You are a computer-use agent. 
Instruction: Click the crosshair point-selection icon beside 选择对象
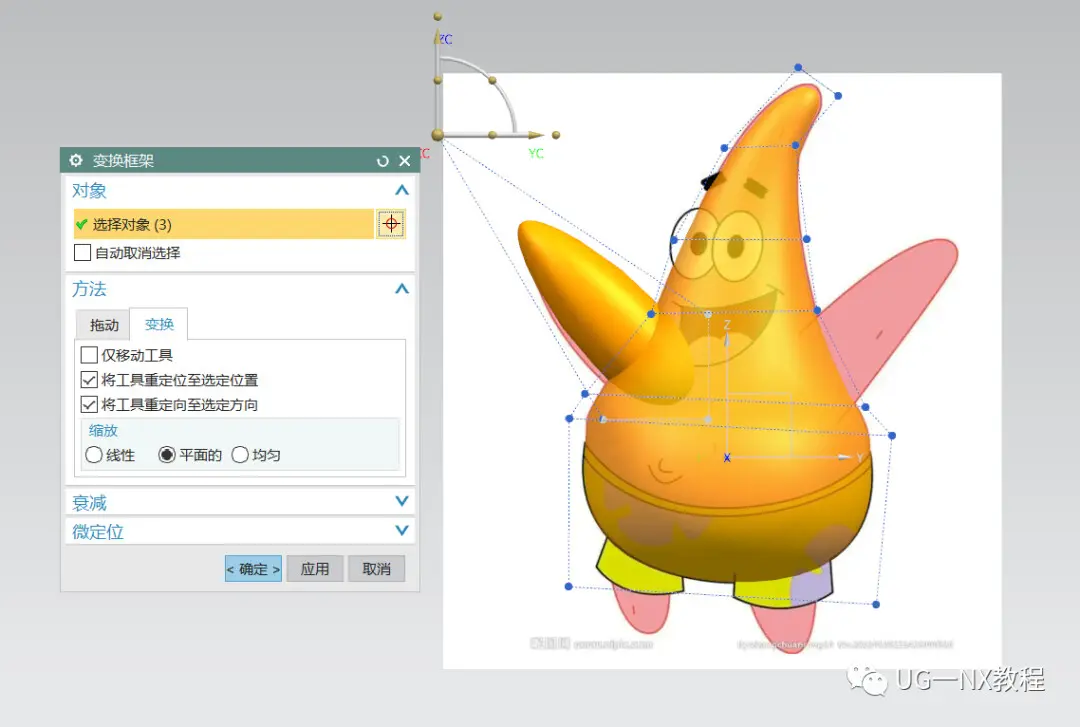click(x=391, y=224)
